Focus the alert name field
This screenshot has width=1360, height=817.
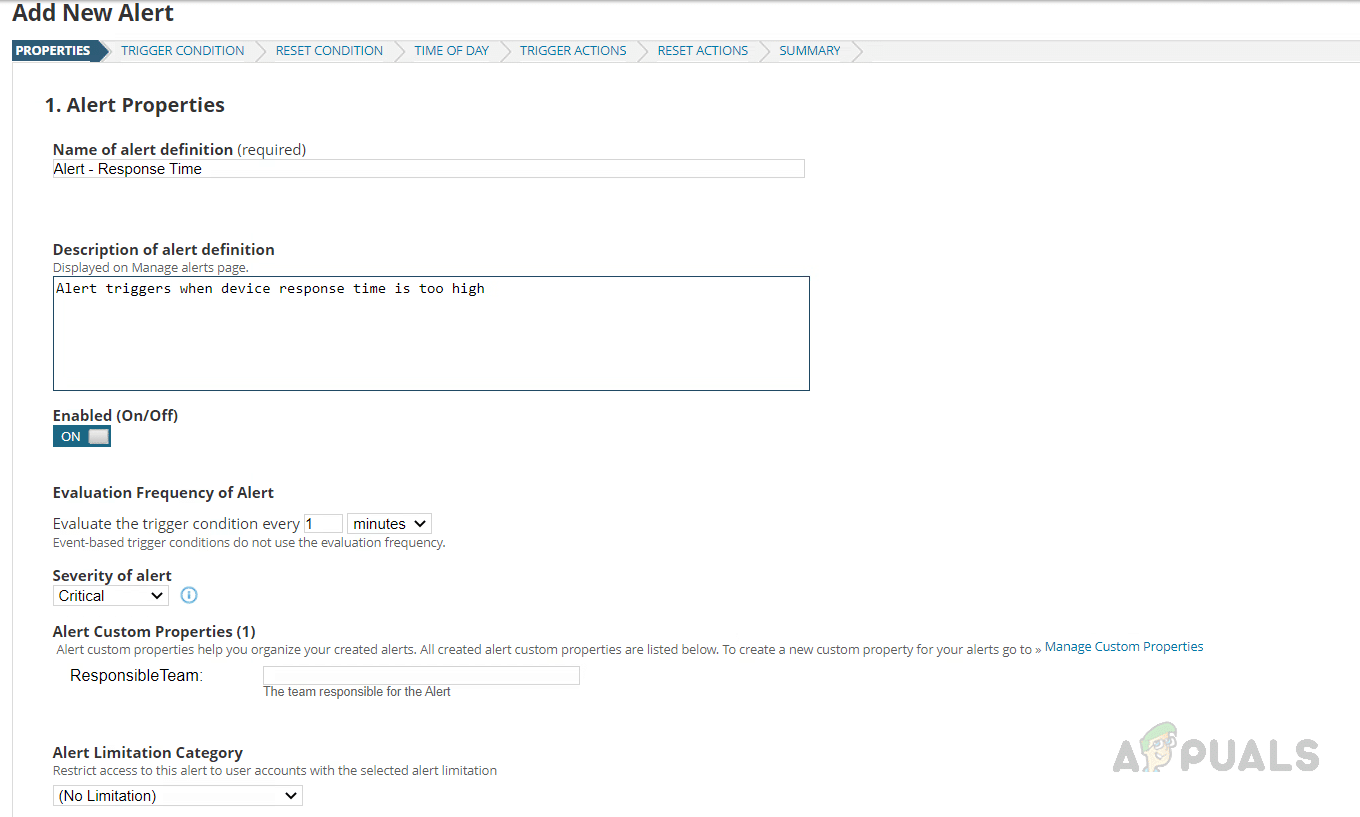(x=429, y=169)
